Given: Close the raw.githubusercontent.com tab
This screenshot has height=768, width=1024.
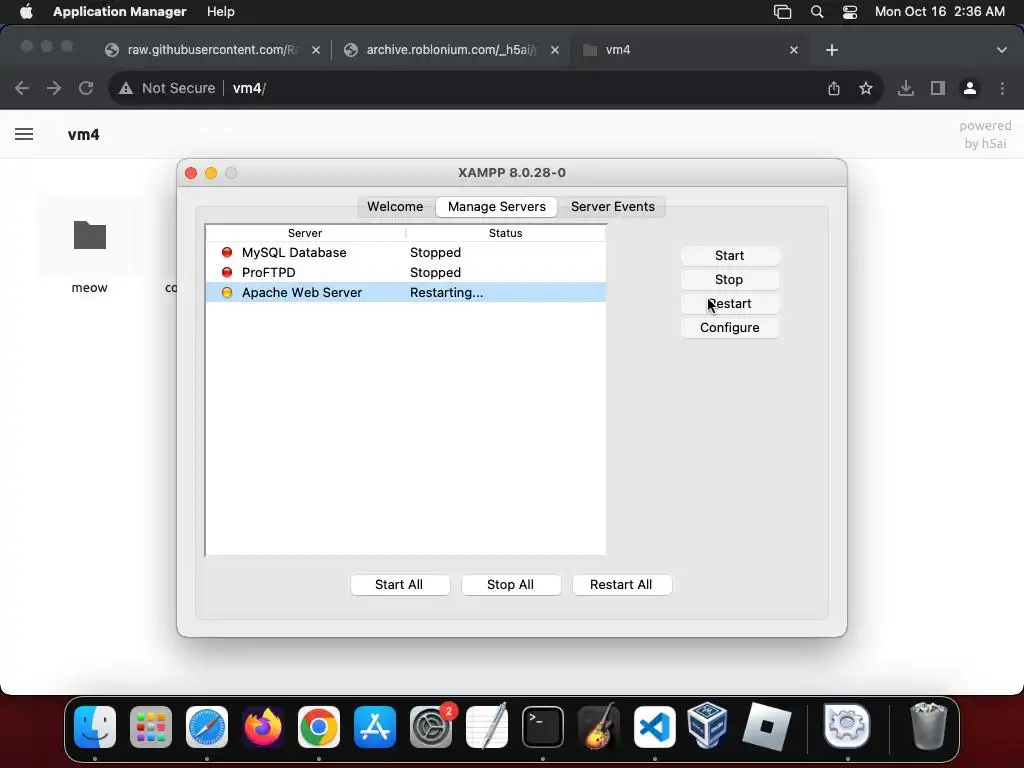Looking at the screenshot, I should coord(316,50).
